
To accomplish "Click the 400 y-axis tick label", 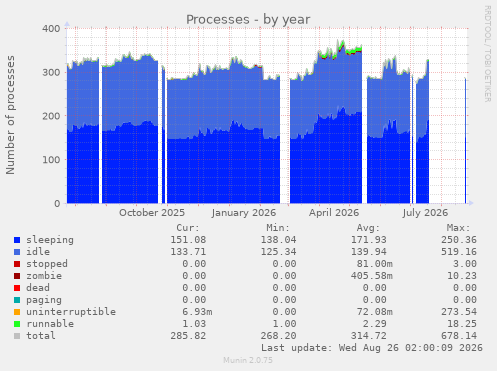I will pos(51,29).
